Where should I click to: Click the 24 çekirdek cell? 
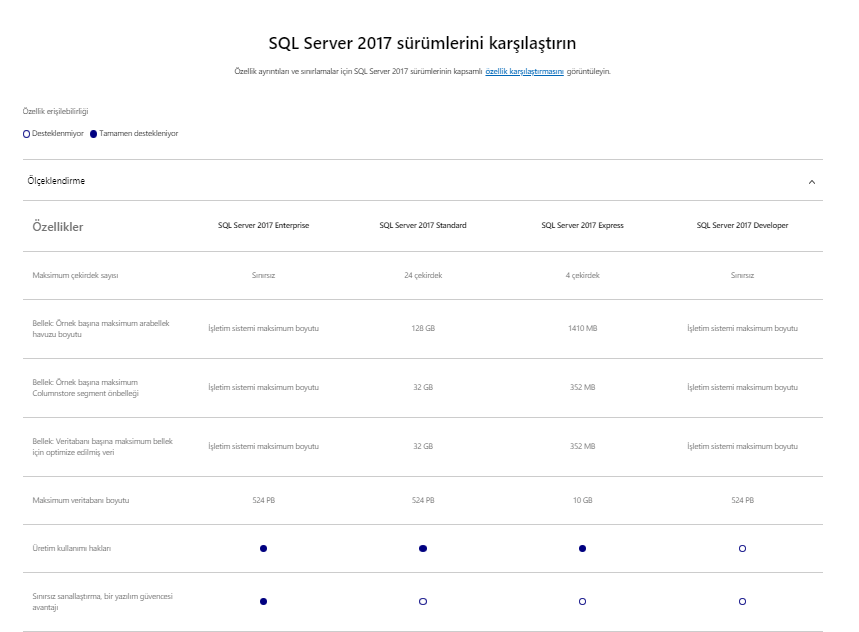click(423, 275)
